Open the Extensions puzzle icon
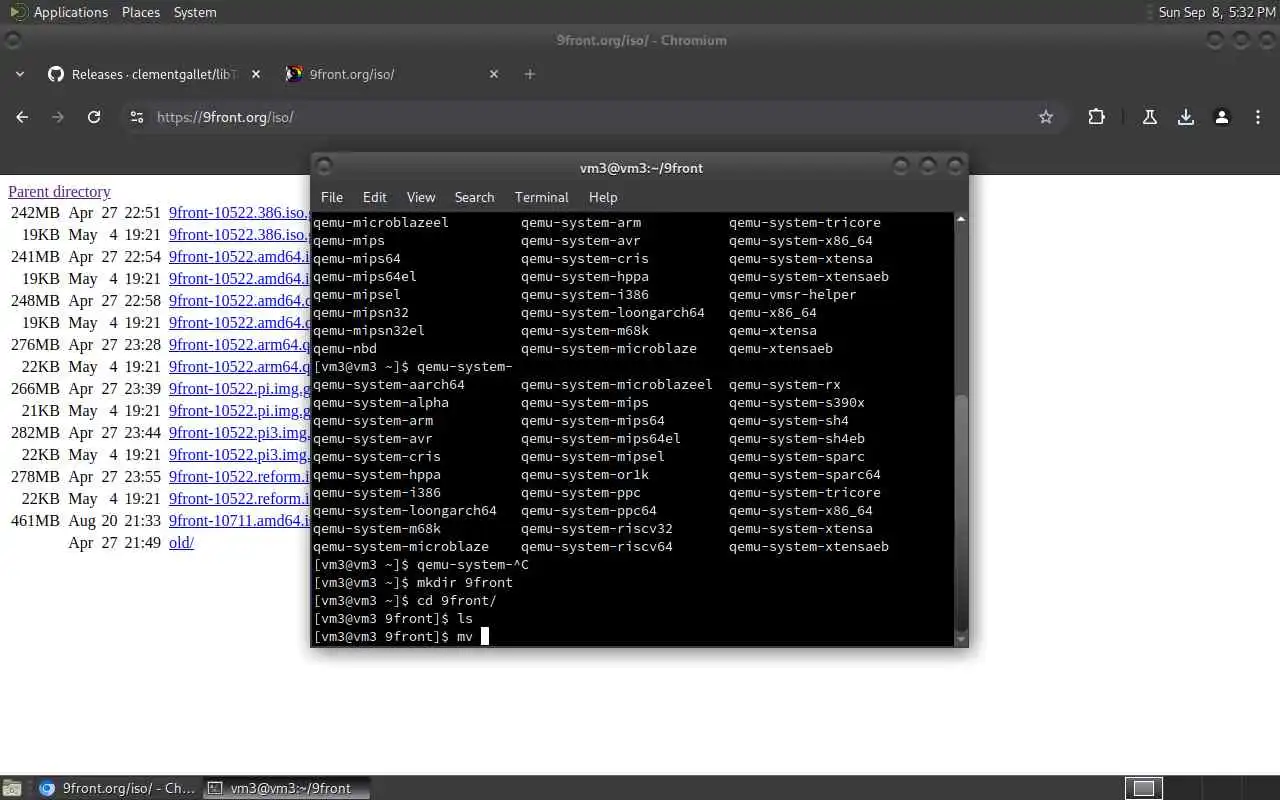Image resolution: width=1280 pixels, height=800 pixels. click(x=1097, y=117)
